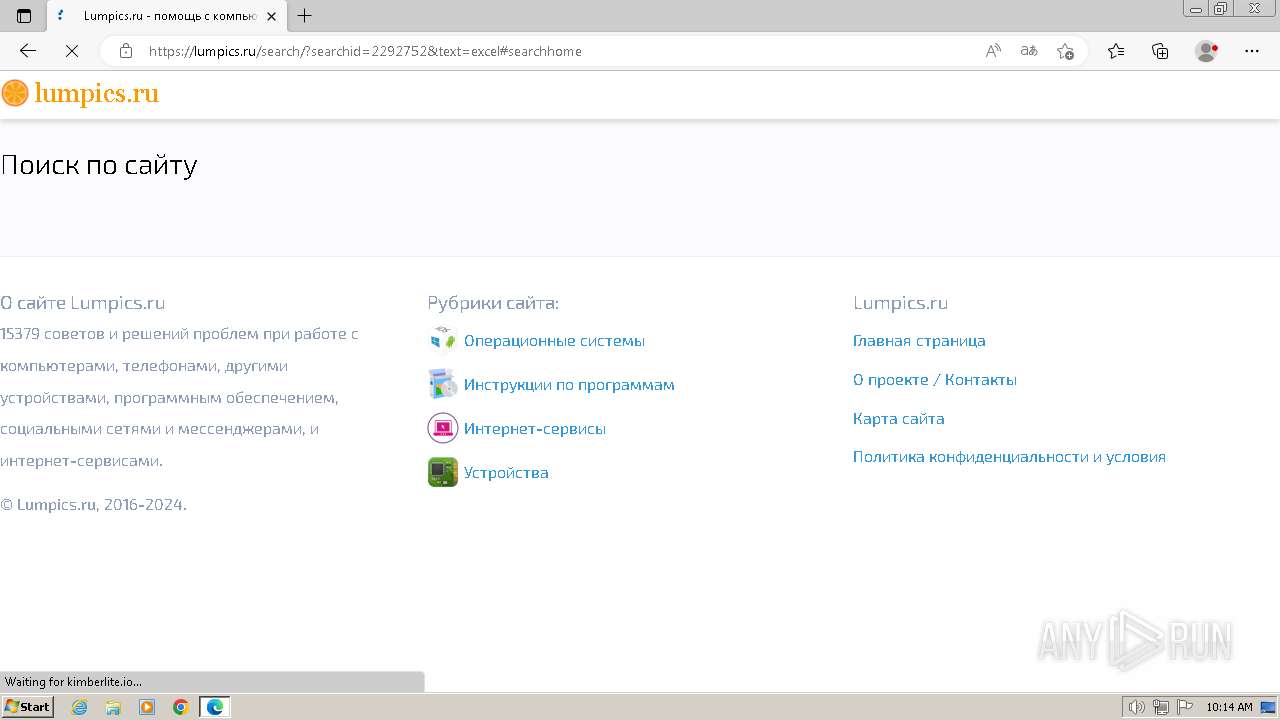Open the Favorites list

point(1116,51)
